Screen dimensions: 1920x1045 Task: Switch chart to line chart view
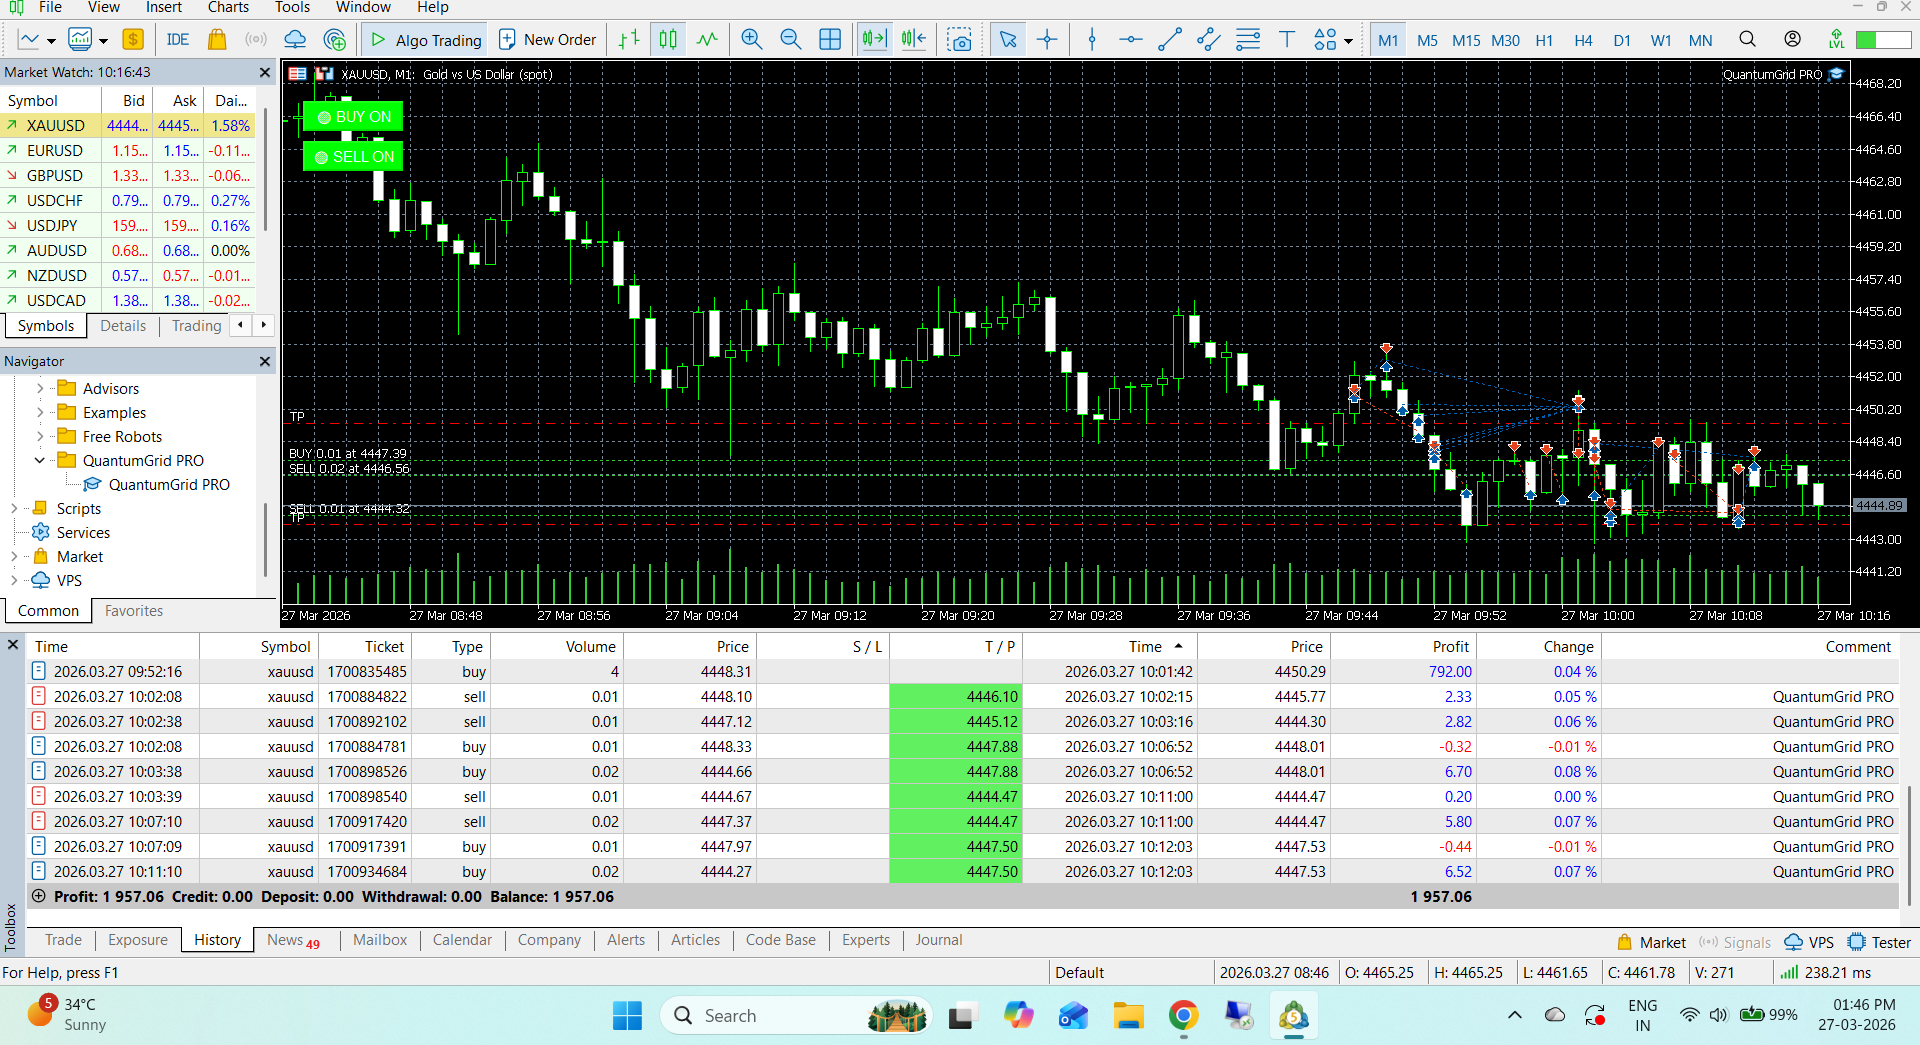pos(707,40)
